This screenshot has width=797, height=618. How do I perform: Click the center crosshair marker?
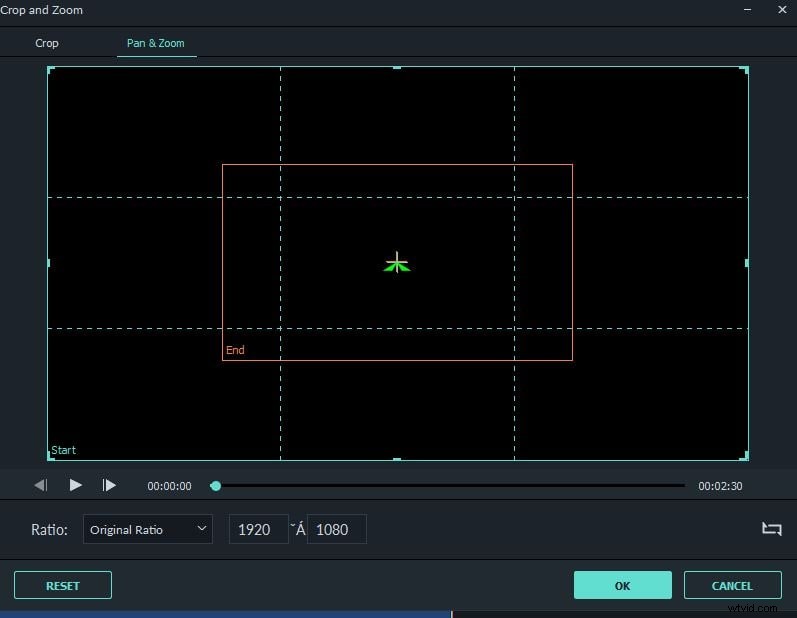(x=397, y=263)
